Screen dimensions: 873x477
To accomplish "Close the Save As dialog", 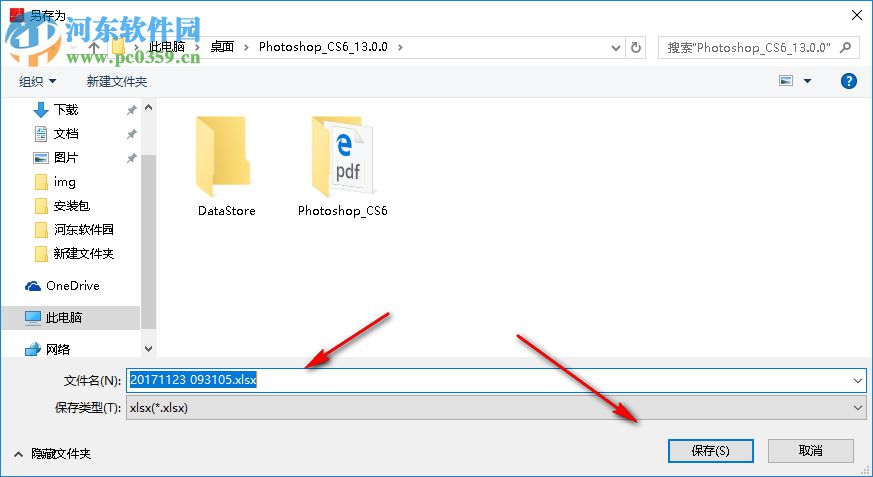I will click(x=857, y=15).
